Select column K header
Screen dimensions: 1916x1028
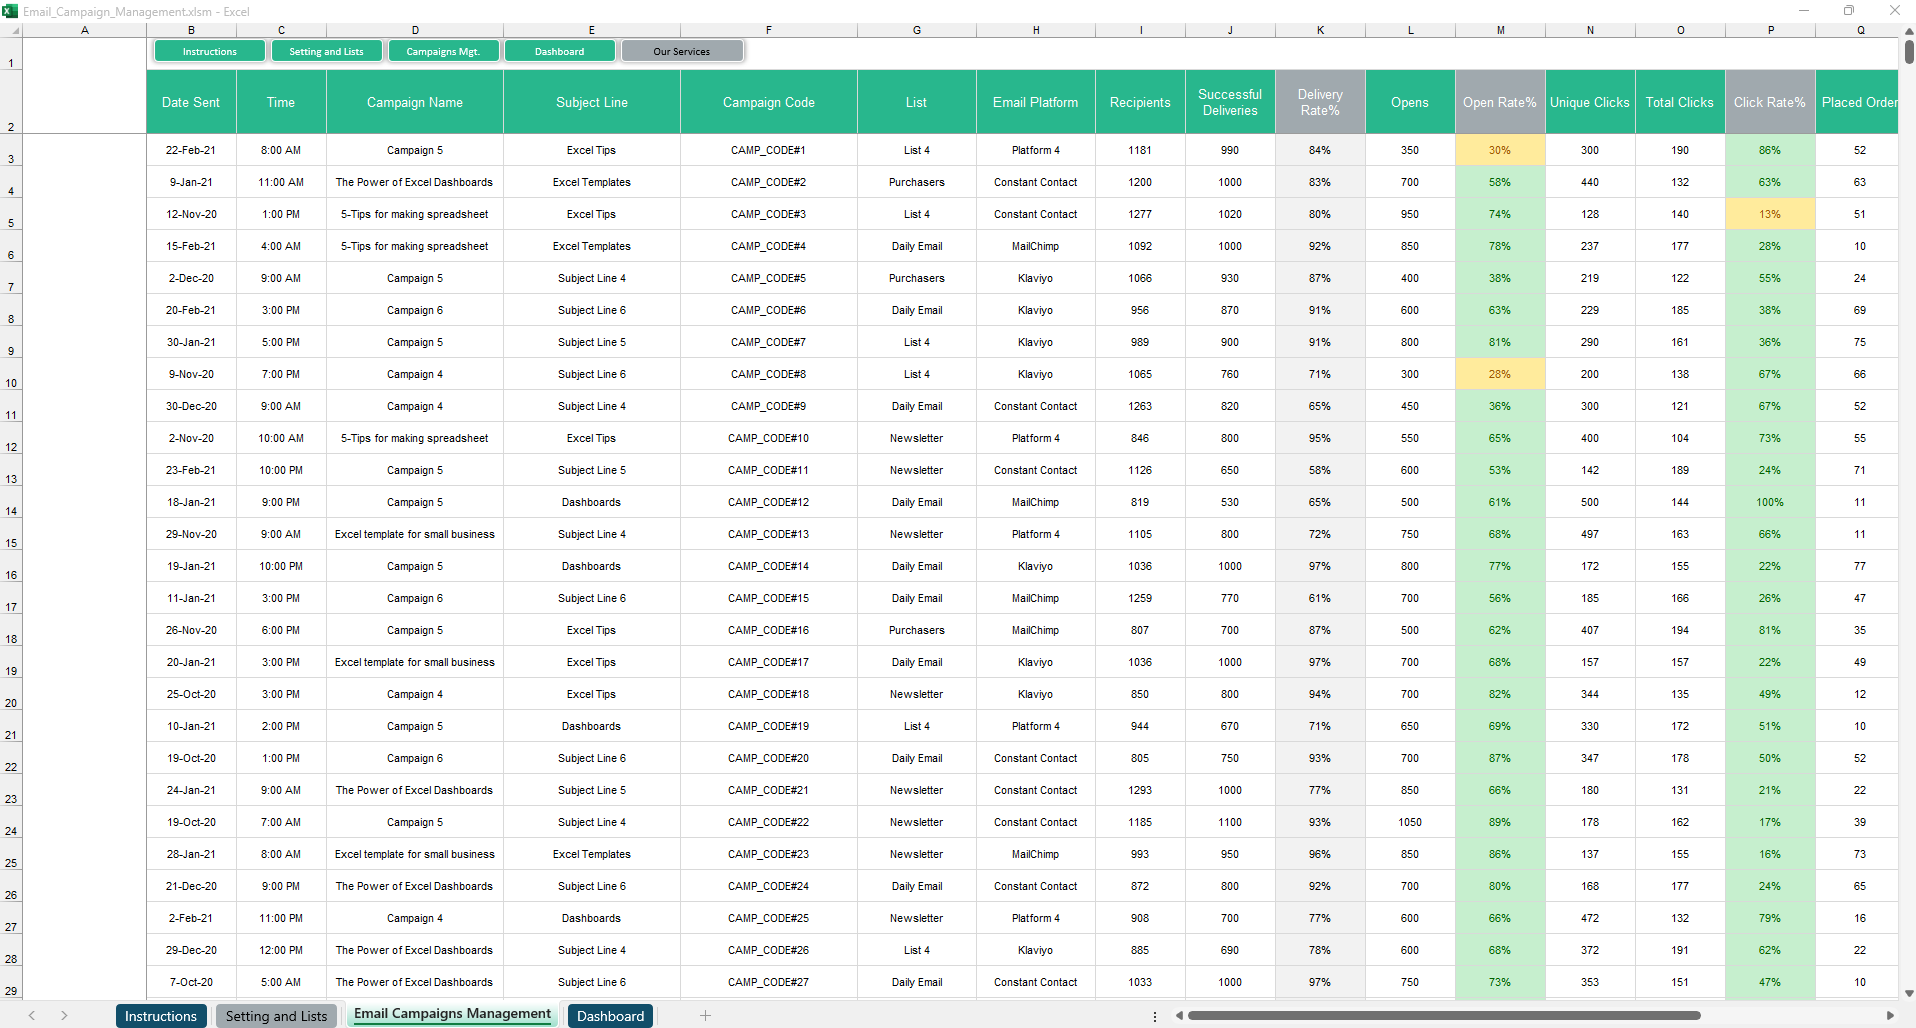[1320, 30]
